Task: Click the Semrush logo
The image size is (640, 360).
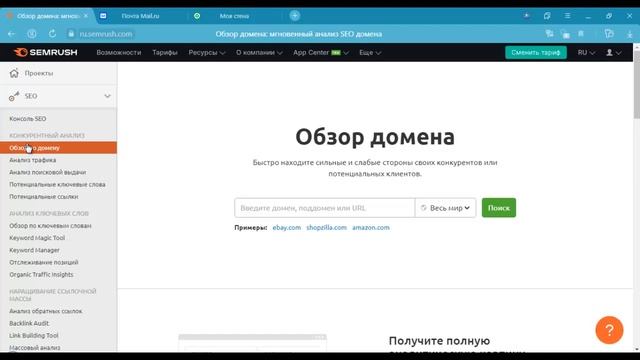Action: click(45, 52)
